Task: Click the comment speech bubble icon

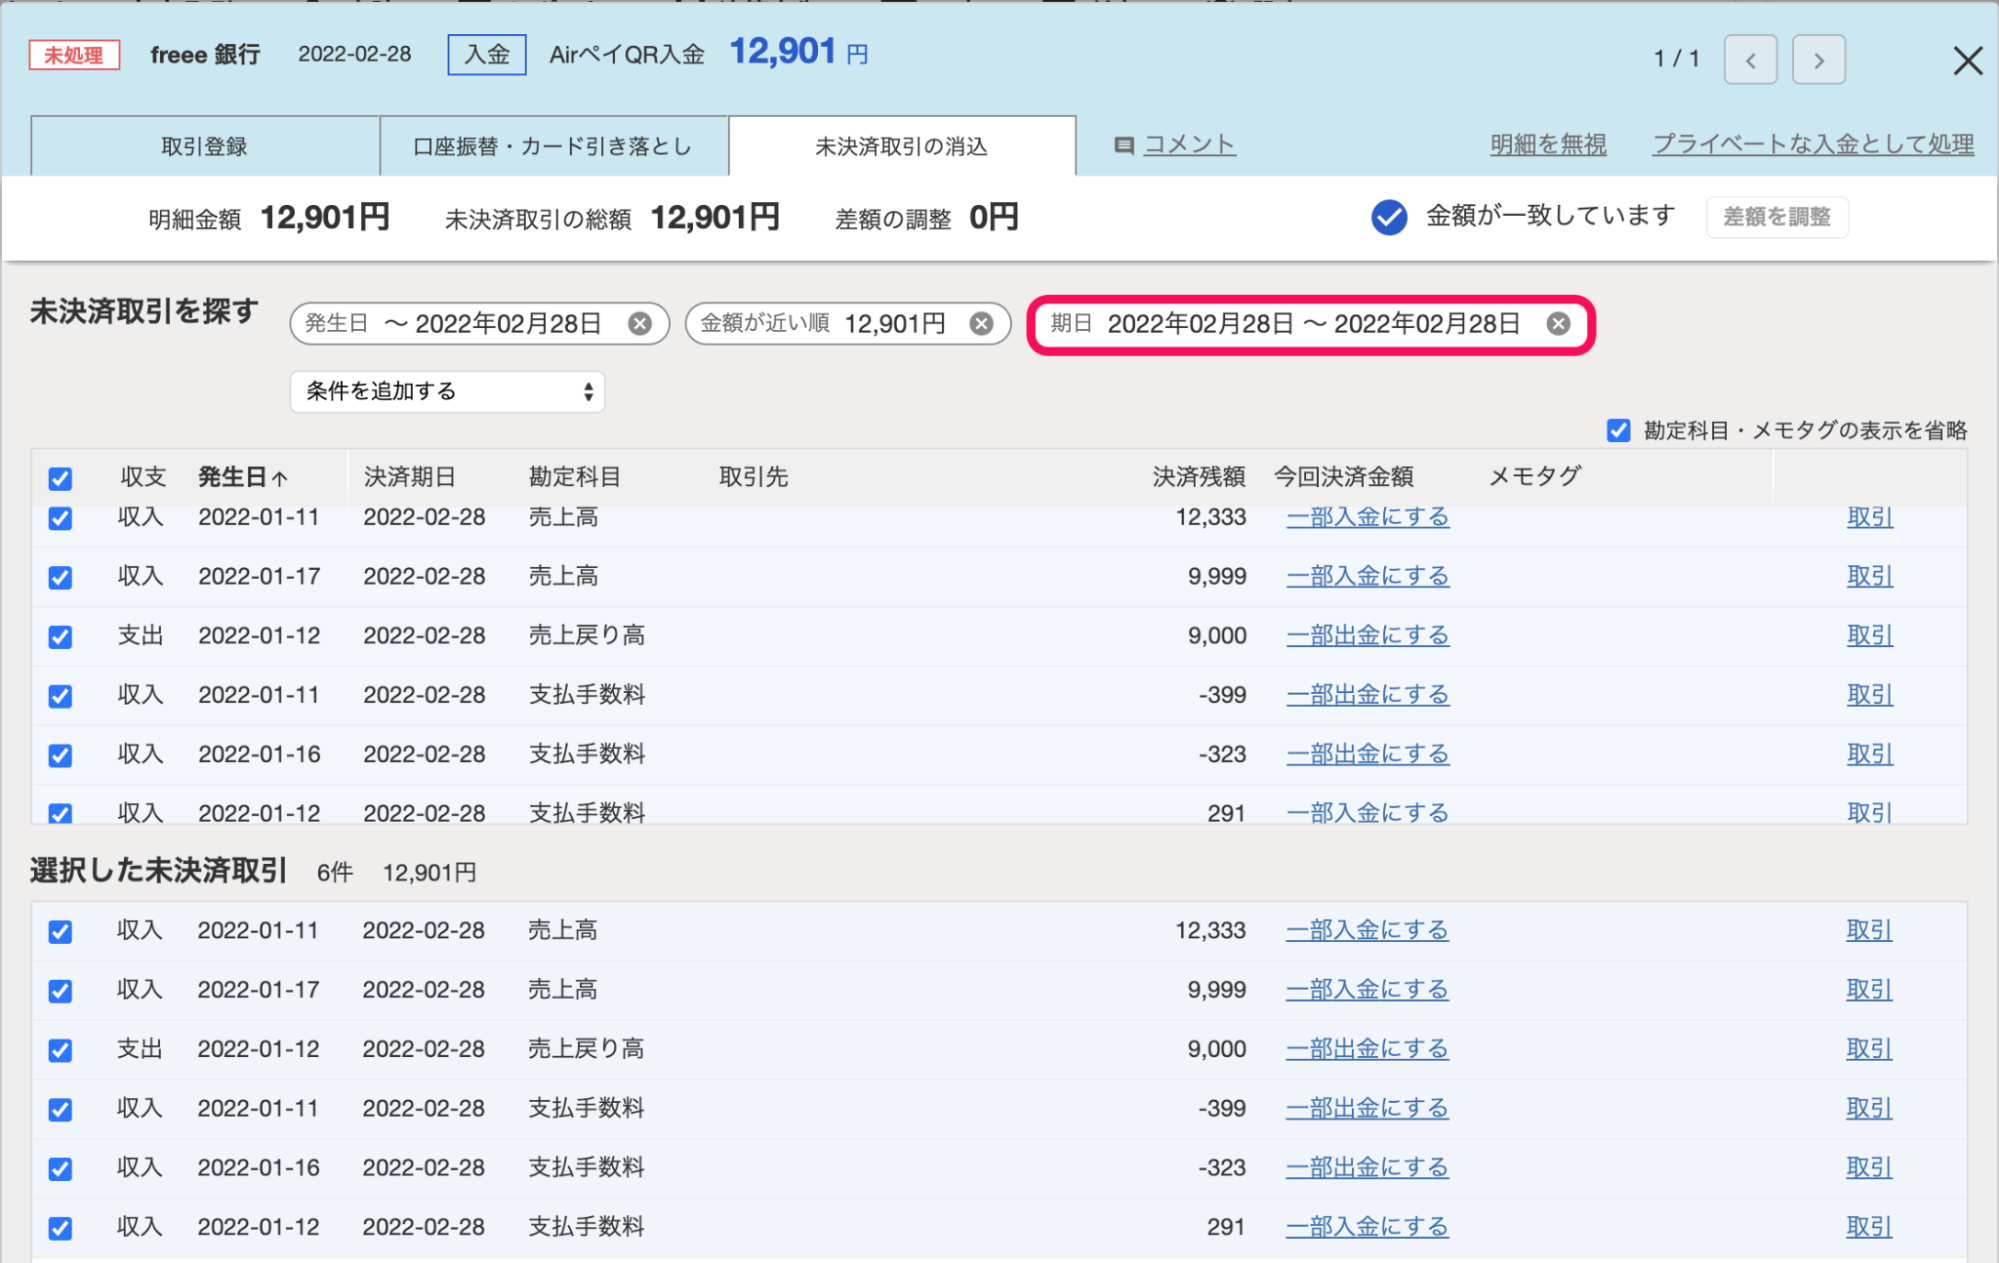Action: point(1124,146)
